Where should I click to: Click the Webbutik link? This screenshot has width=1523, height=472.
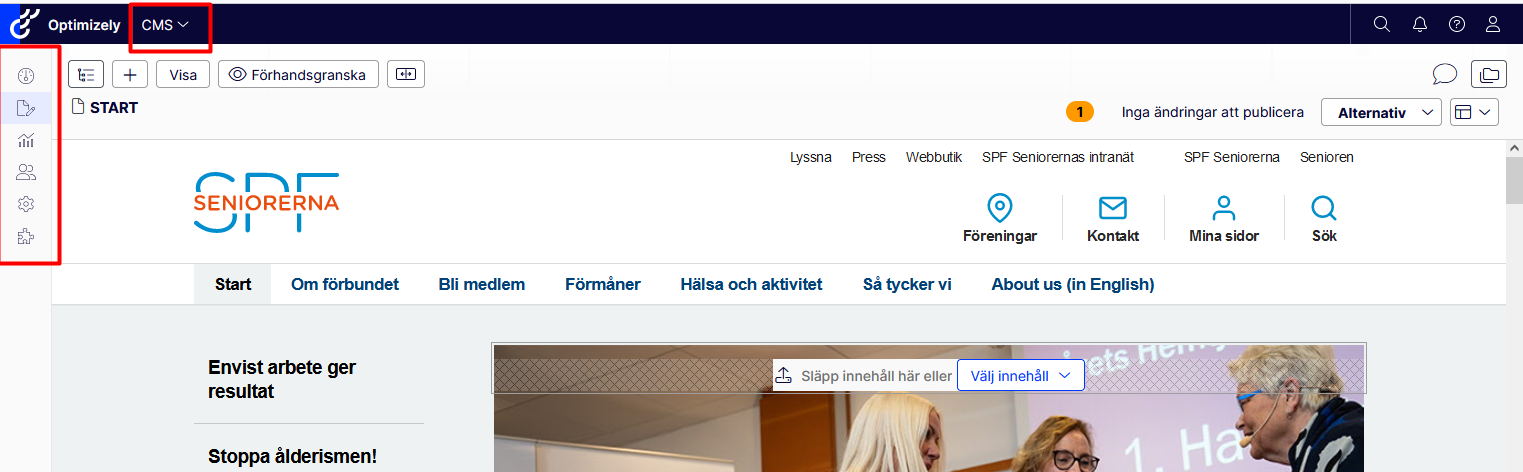(933, 157)
